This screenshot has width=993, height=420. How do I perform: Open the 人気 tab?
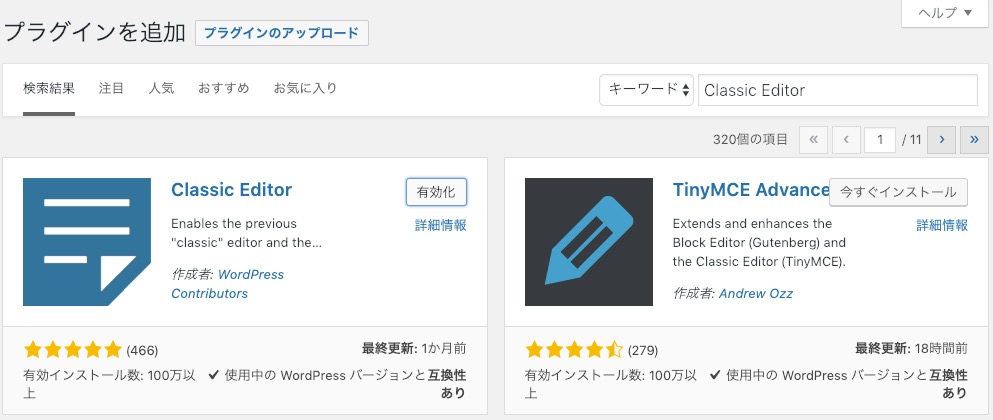tap(161, 88)
